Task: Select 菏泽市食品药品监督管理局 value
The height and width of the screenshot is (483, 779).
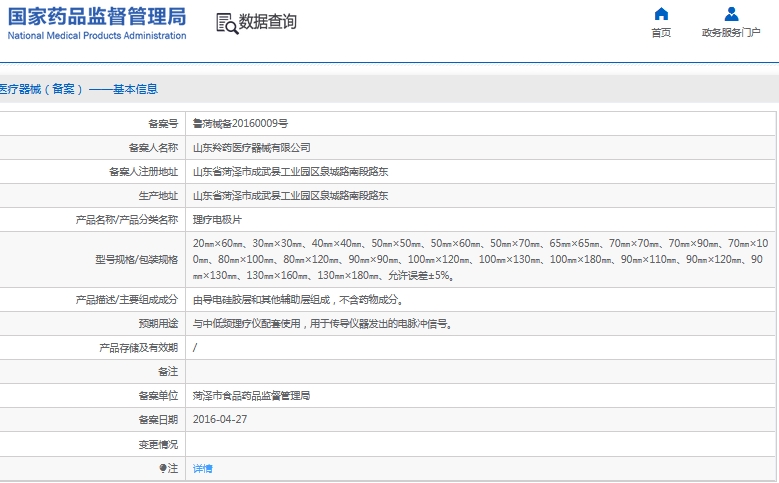Action: tap(251, 396)
